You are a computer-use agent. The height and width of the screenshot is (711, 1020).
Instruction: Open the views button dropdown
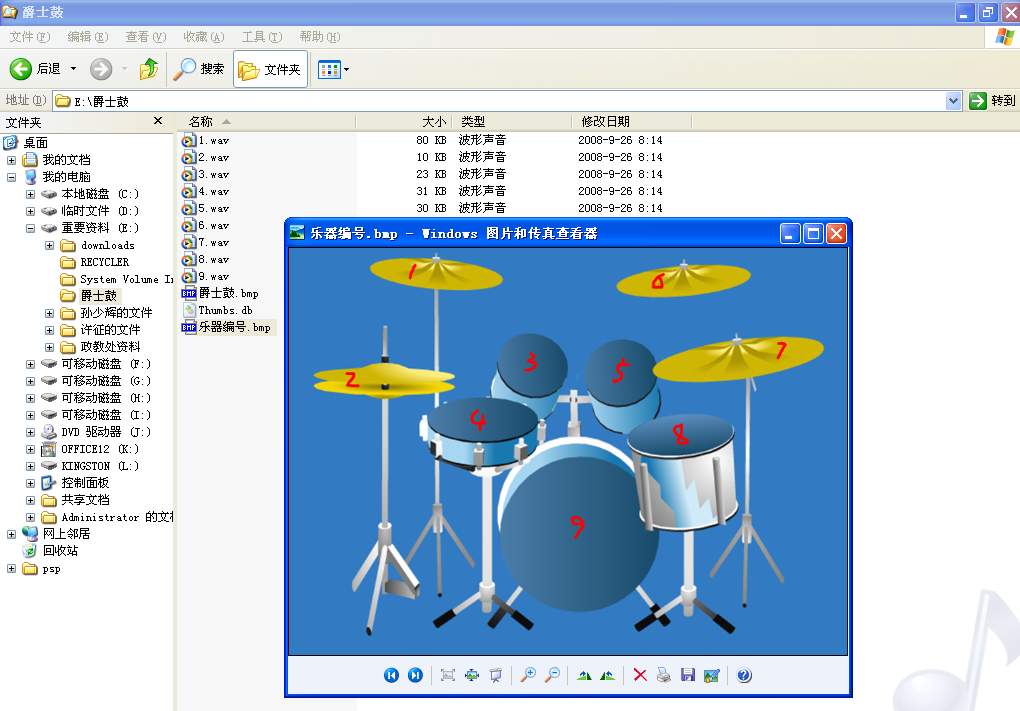[x=346, y=69]
